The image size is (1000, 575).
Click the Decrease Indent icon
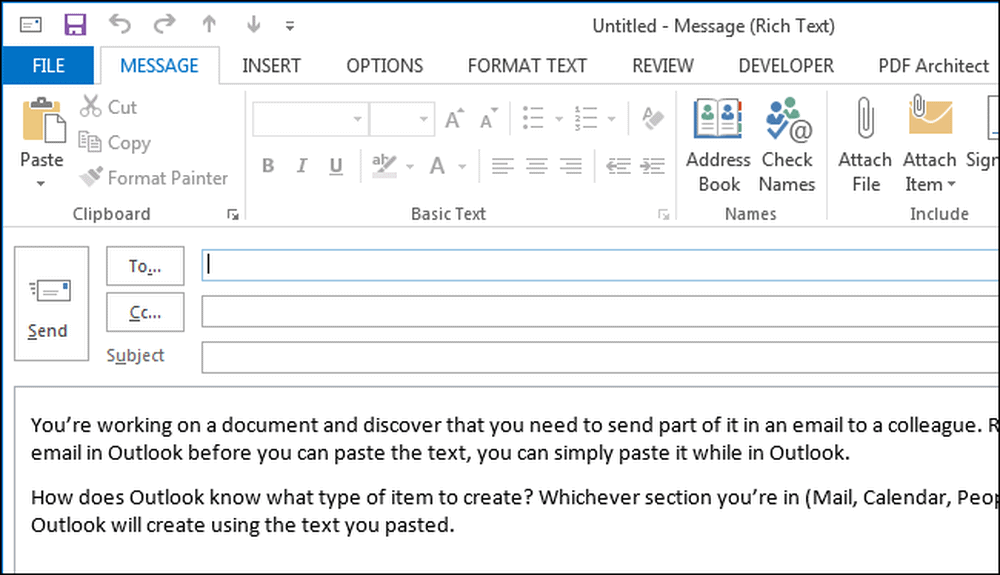(618, 166)
